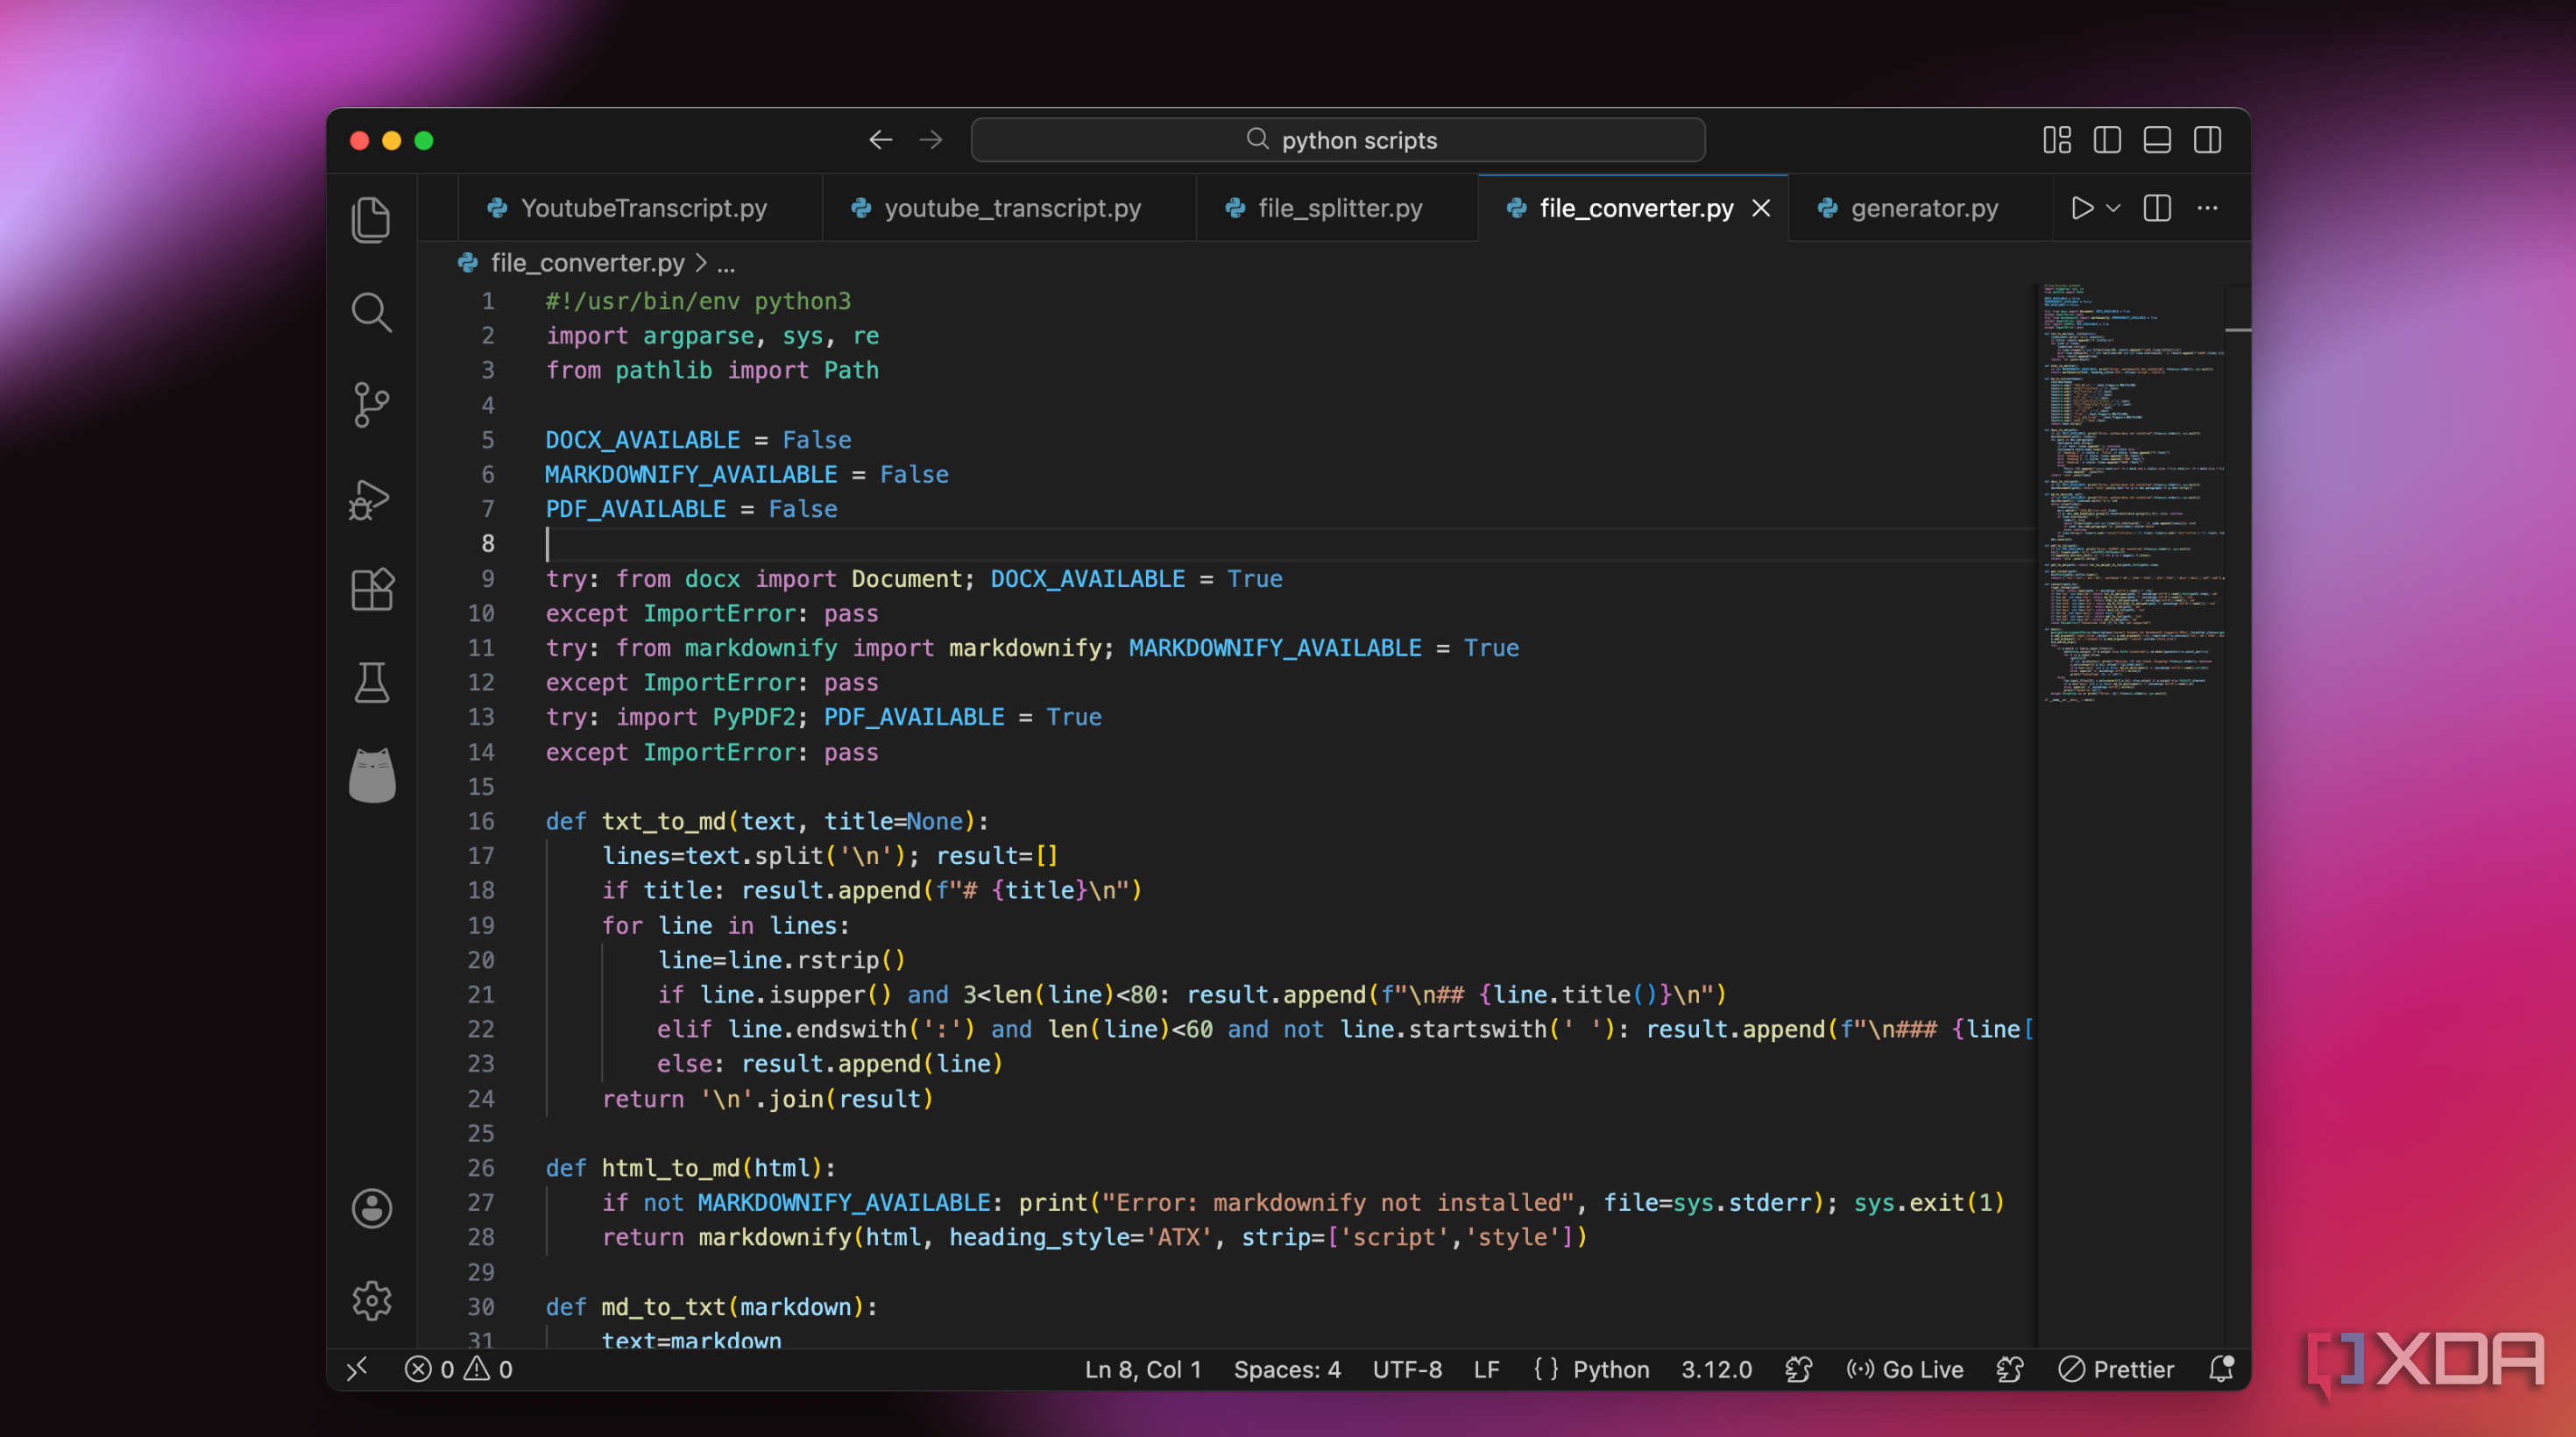Screen dimensions: 2576x1437
Task: Toggle the primary side bar
Action: 2107,140
